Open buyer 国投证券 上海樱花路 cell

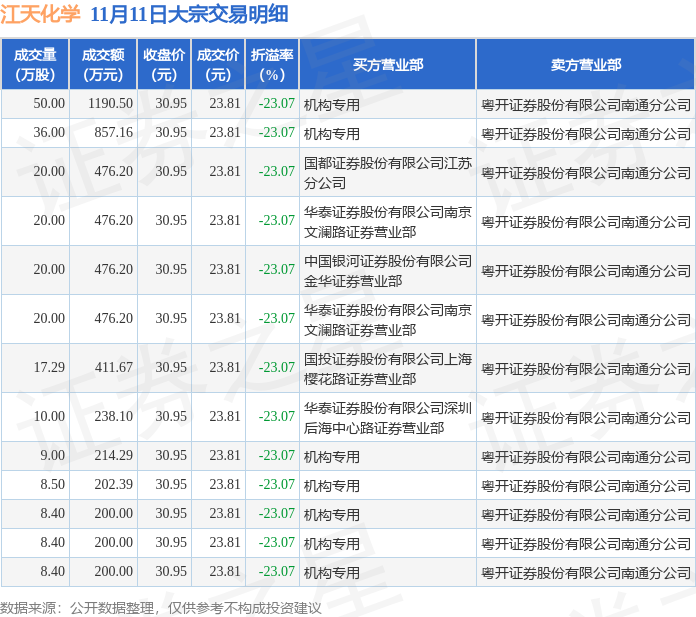(x=387, y=367)
